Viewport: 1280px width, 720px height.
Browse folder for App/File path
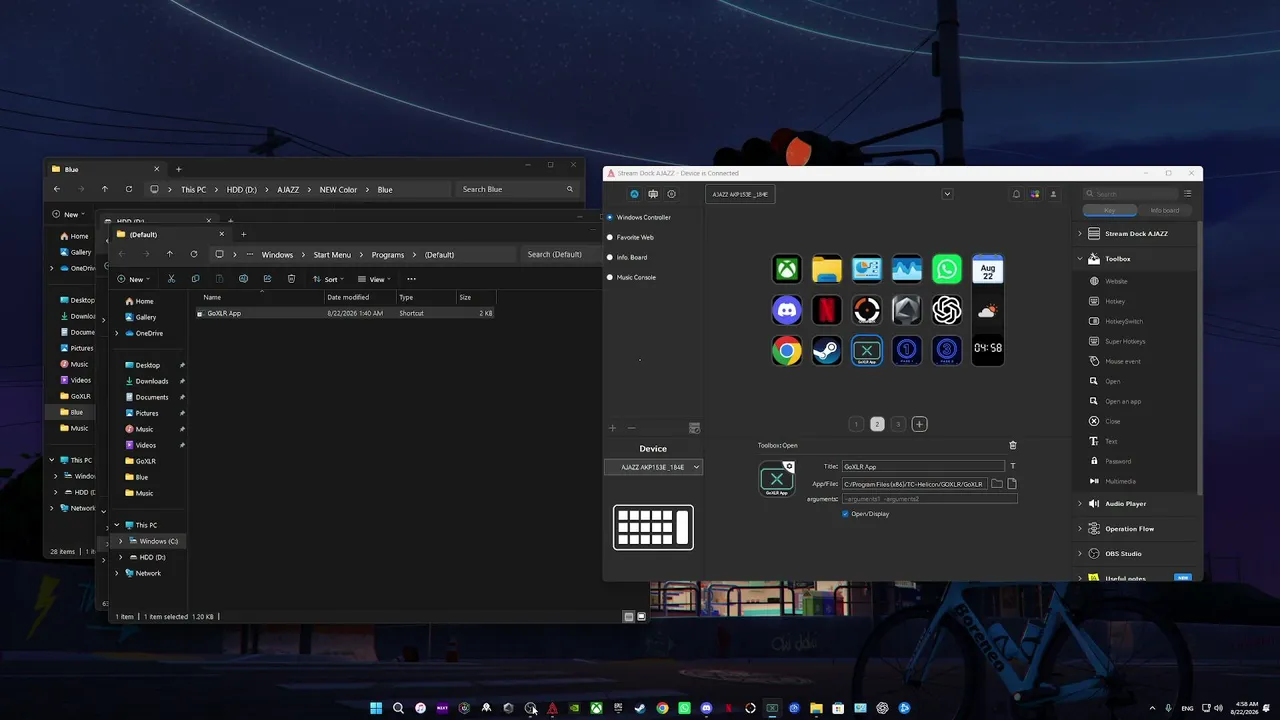(997, 484)
